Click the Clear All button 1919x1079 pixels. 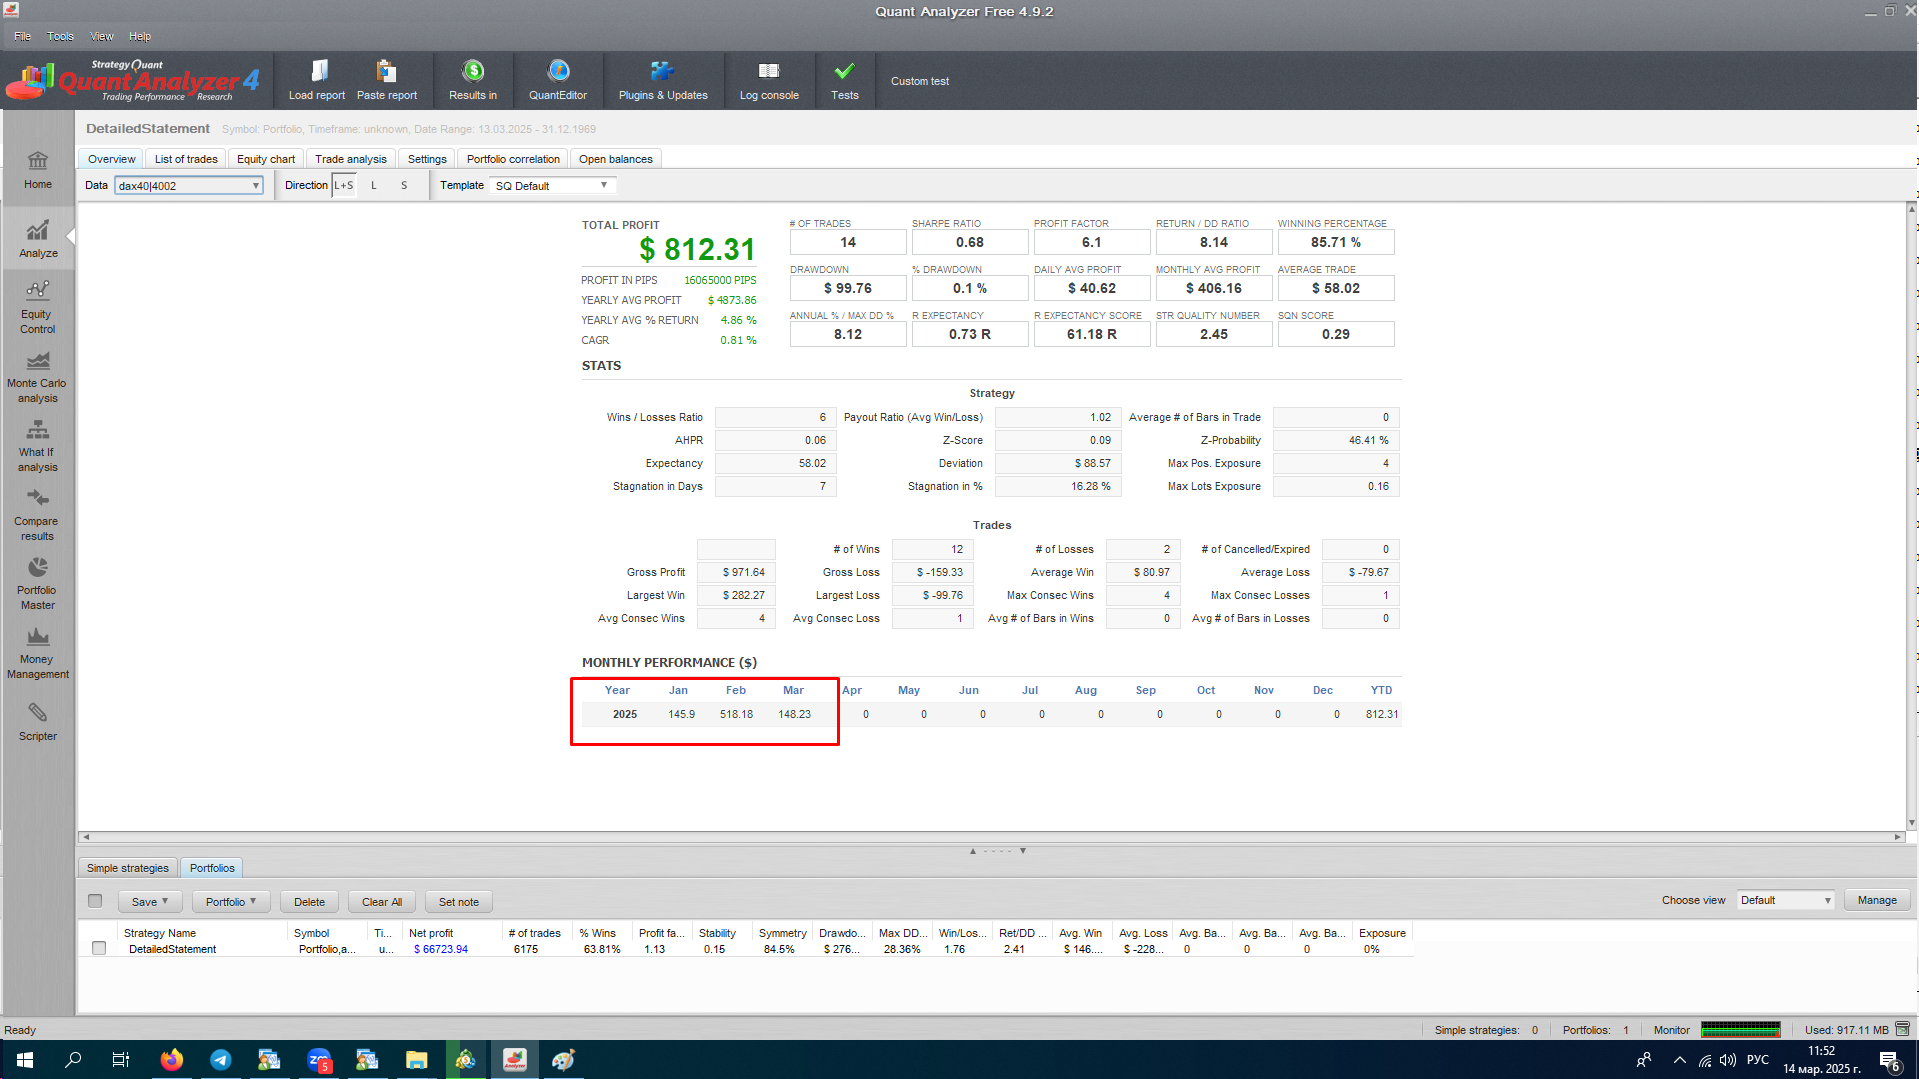point(382,902)
